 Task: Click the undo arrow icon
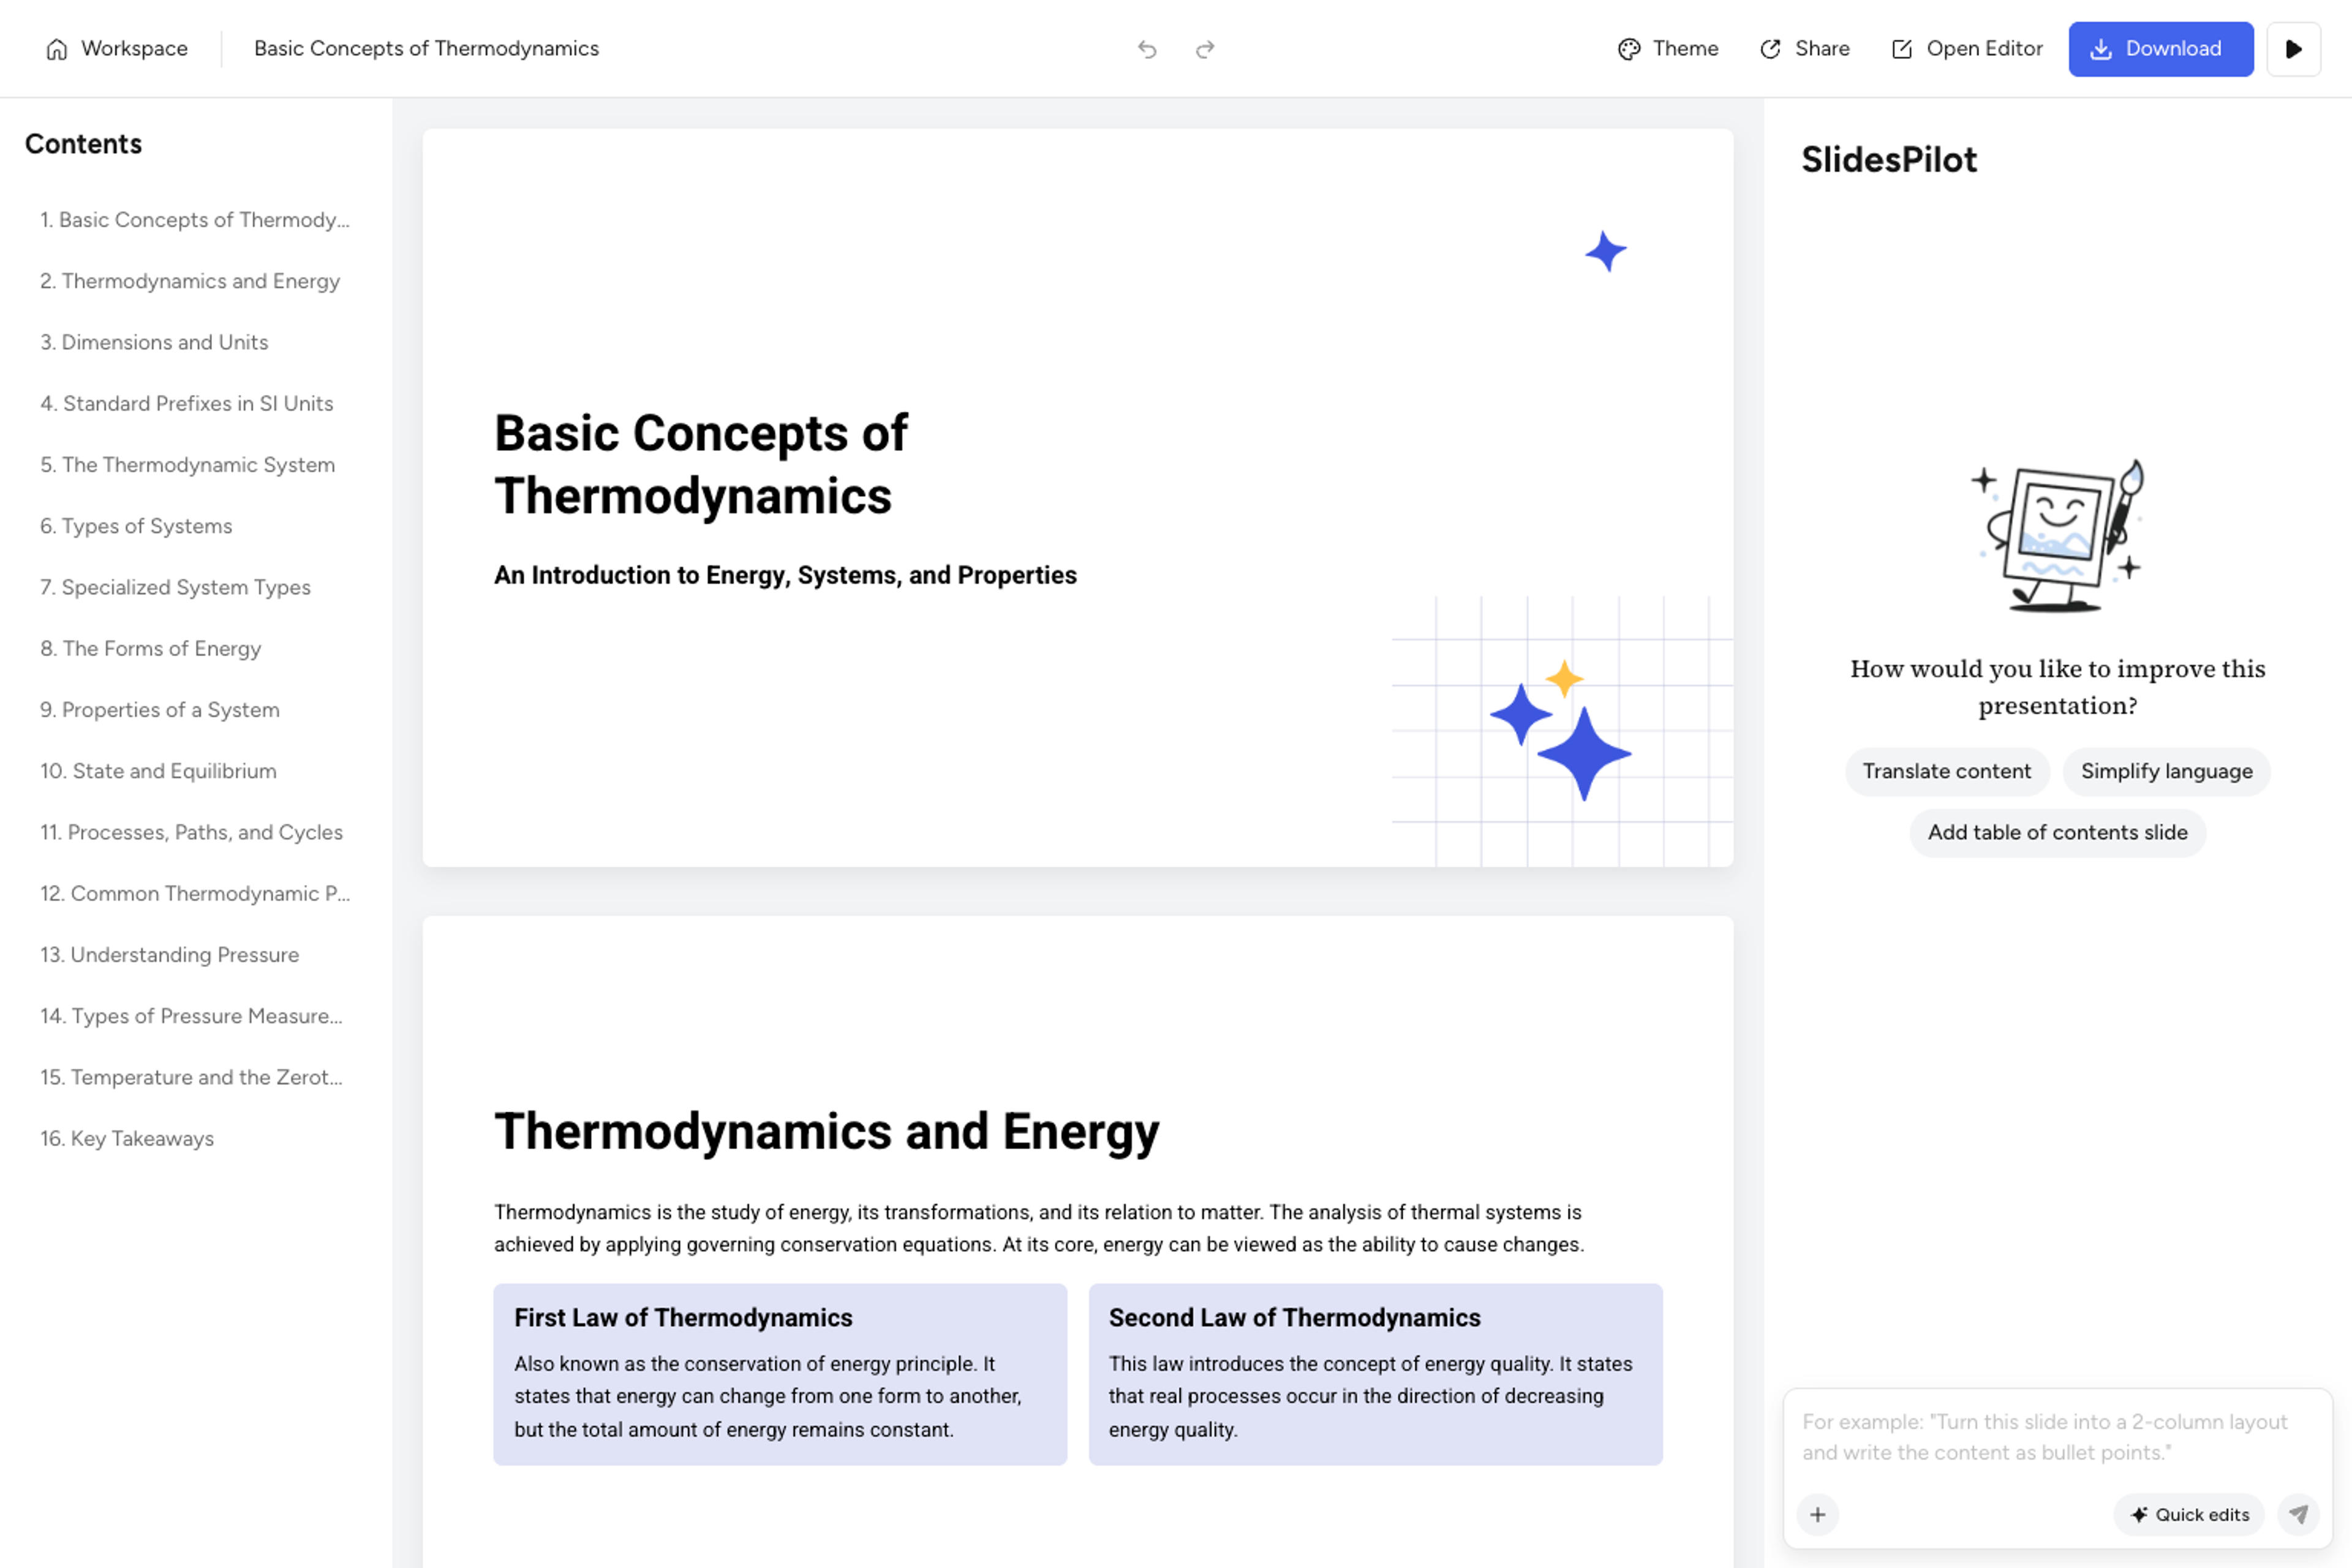1147,49
